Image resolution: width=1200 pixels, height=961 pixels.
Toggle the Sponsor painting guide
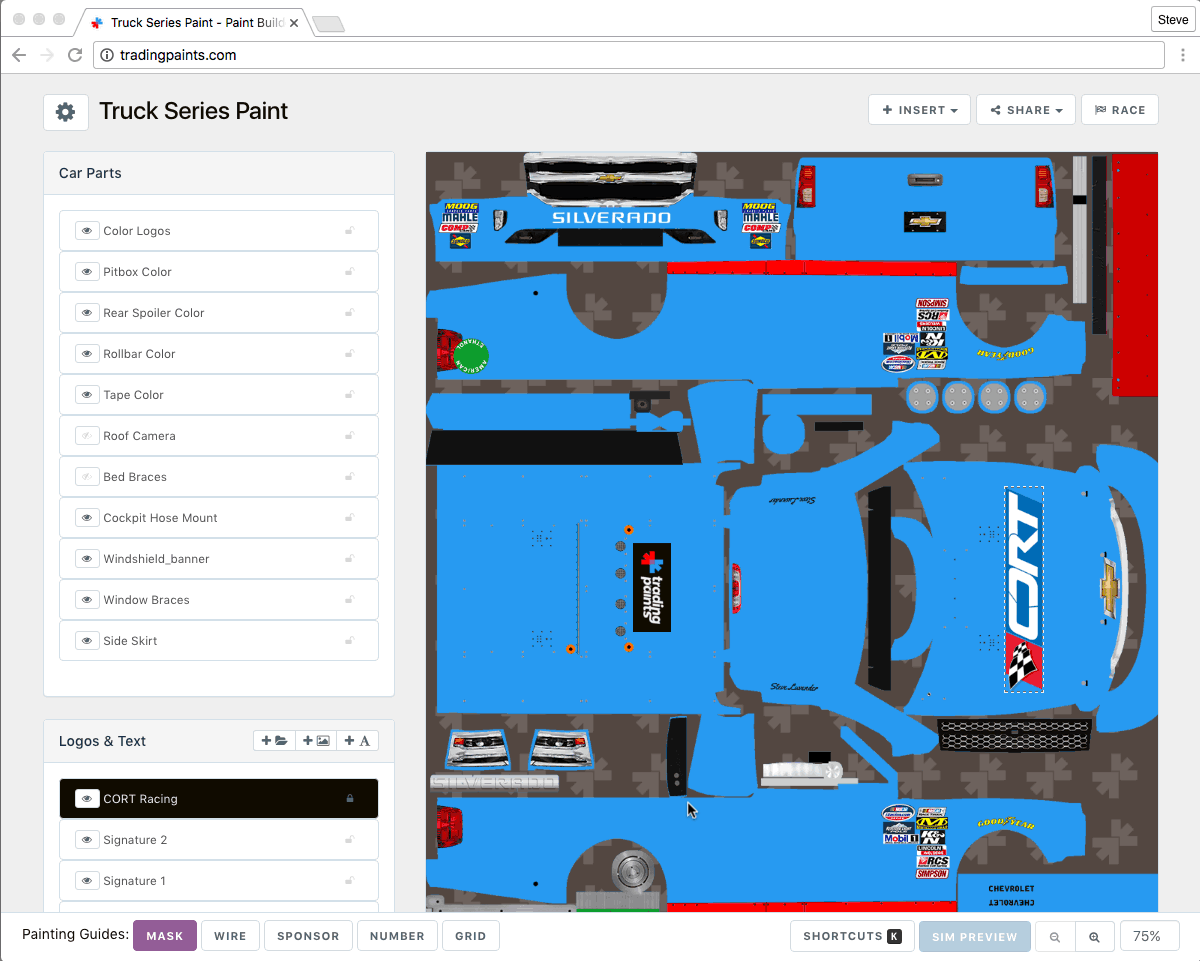(x=308, y=936)
